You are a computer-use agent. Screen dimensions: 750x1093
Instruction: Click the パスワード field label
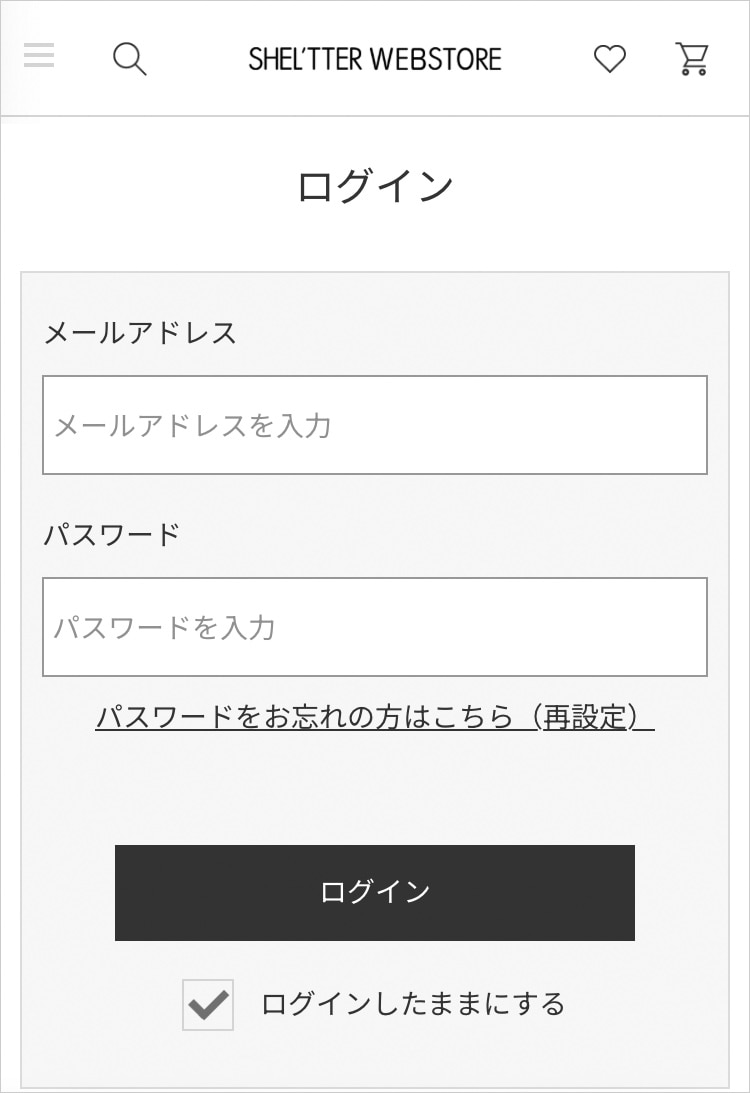[x=112, y=534]
